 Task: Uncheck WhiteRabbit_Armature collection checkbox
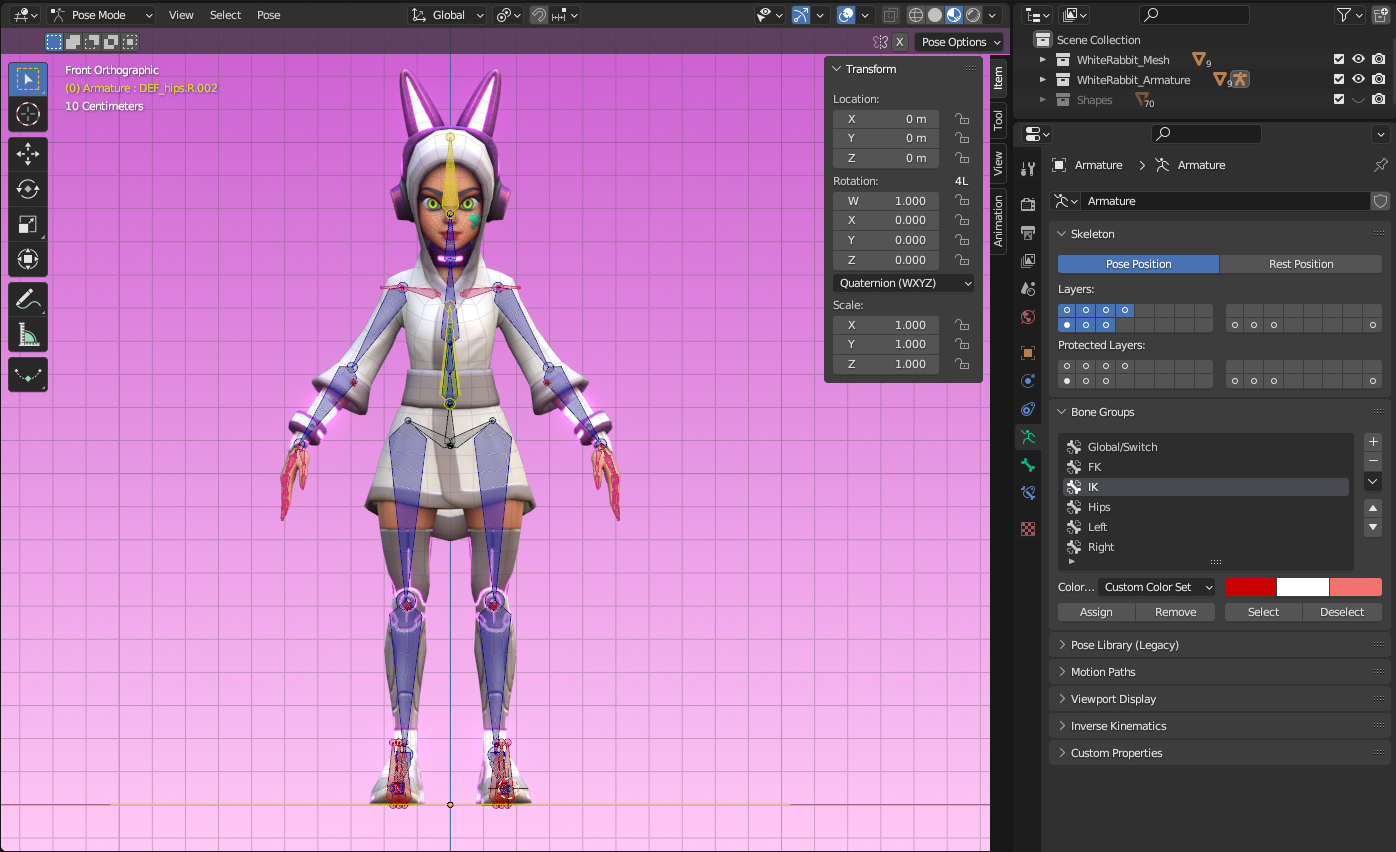(1339, 80)
